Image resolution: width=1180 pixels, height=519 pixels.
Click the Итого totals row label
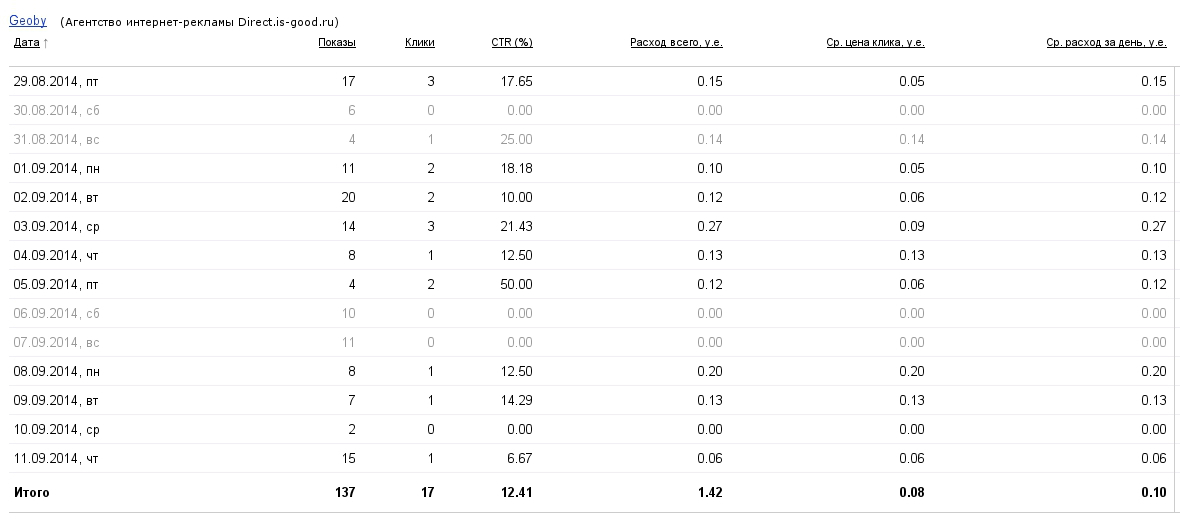click(31, 492)
